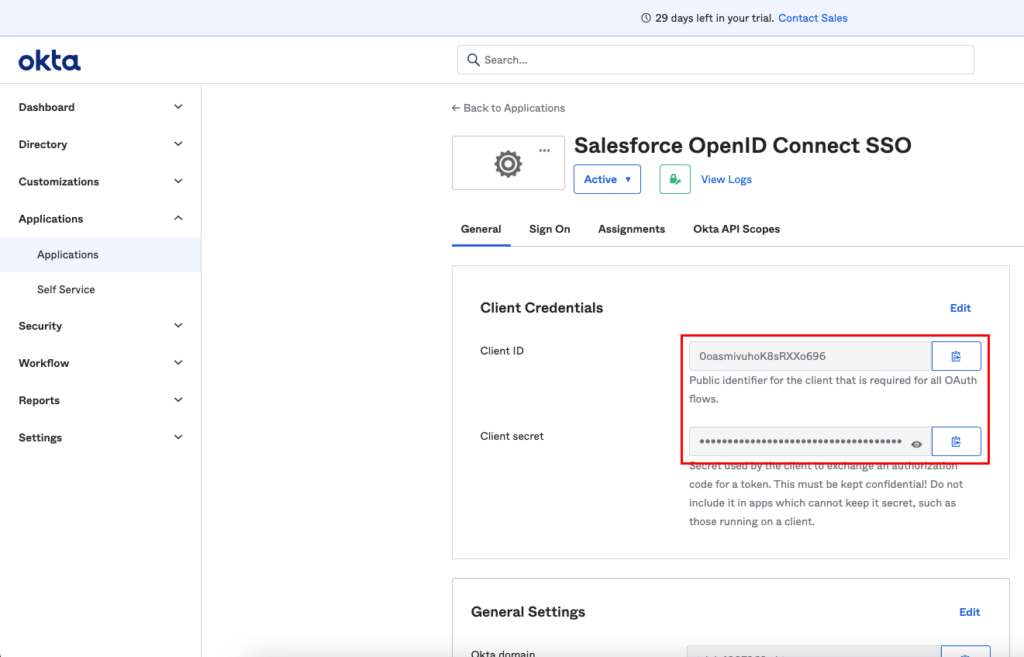The height and width of the screenshot is (657, 1024).
Task: Edit the Client Credentials section
Action: coord(960,308)
